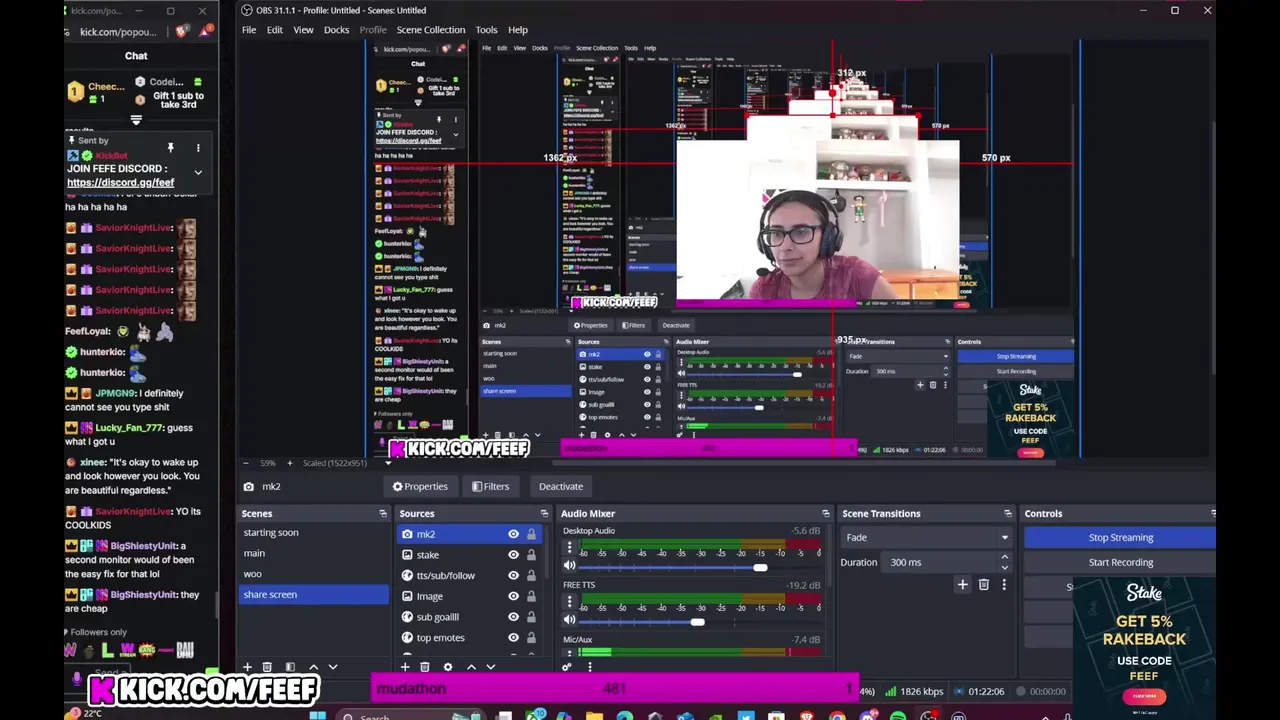Toggle visibility of sub goallll source
The image size is (1280, 720).
click(513, 617)
